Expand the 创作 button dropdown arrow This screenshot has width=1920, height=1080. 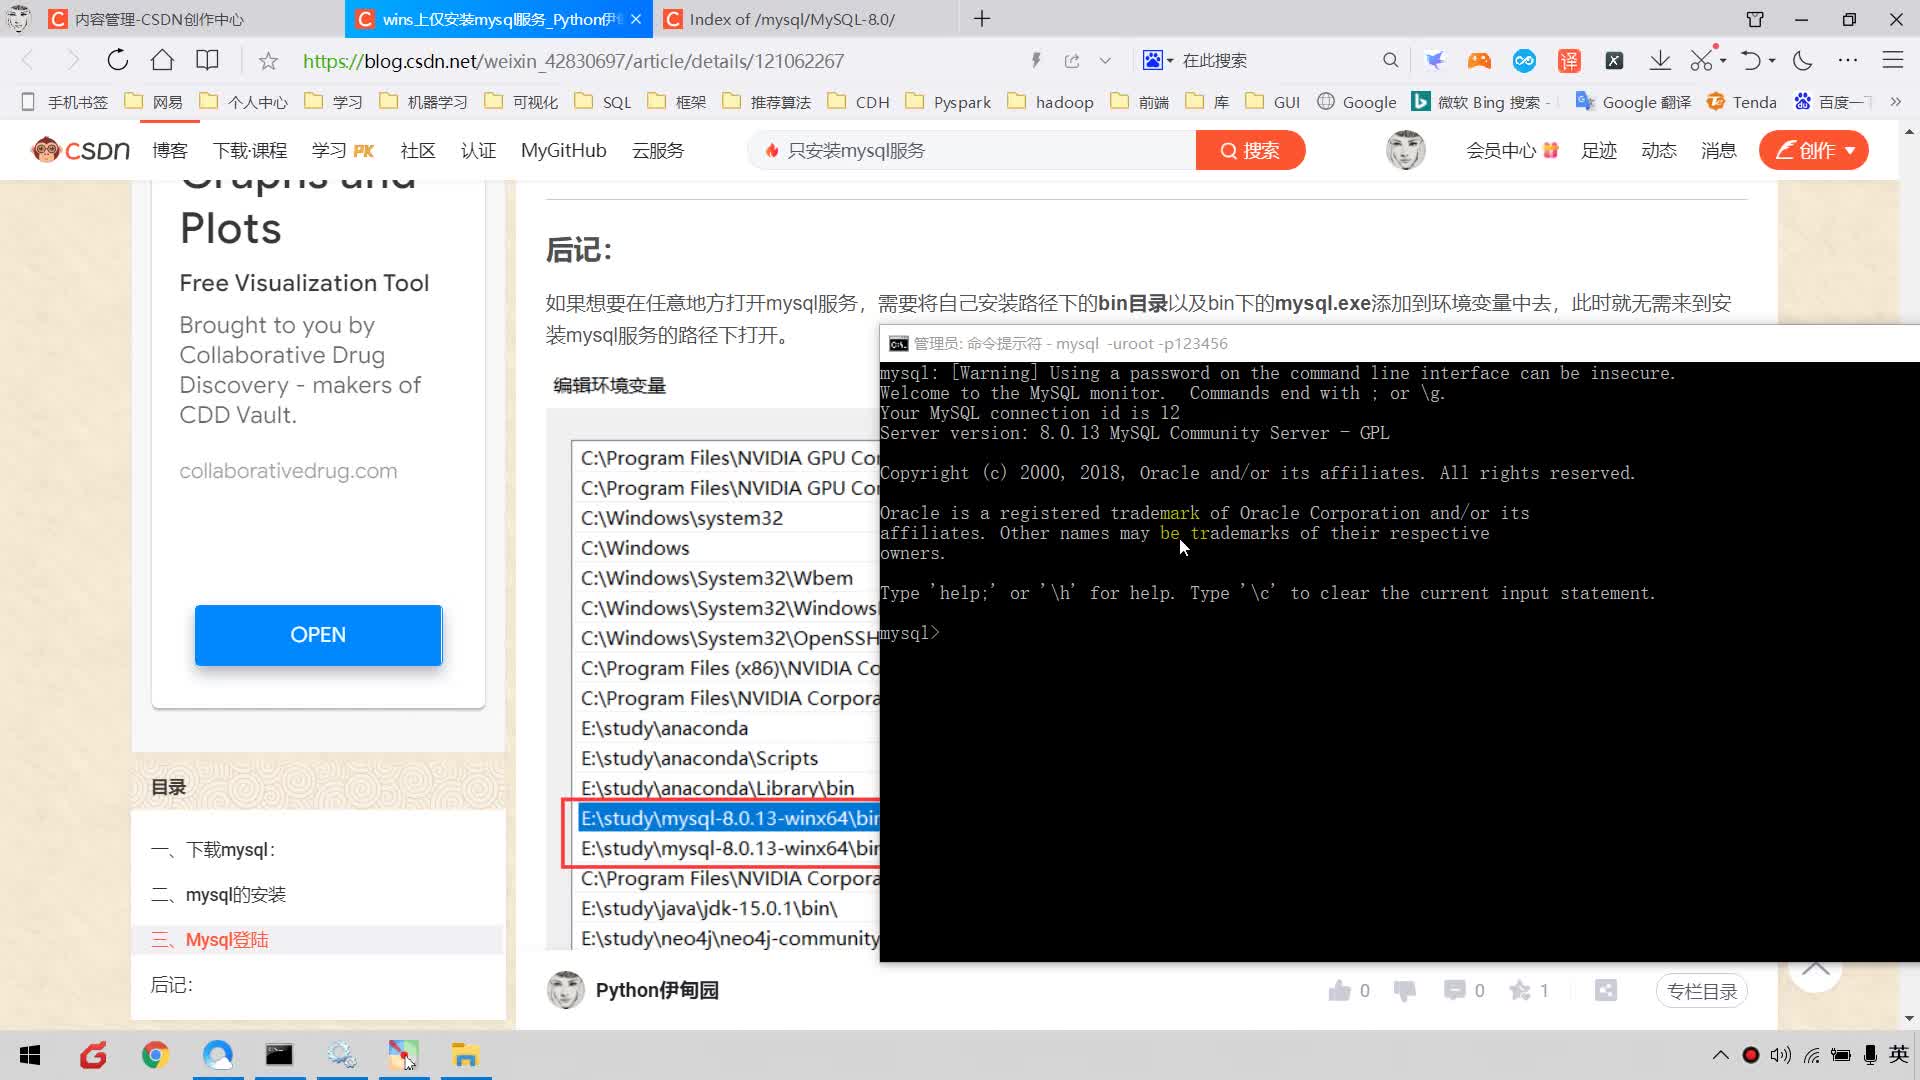click(1850, 151)
